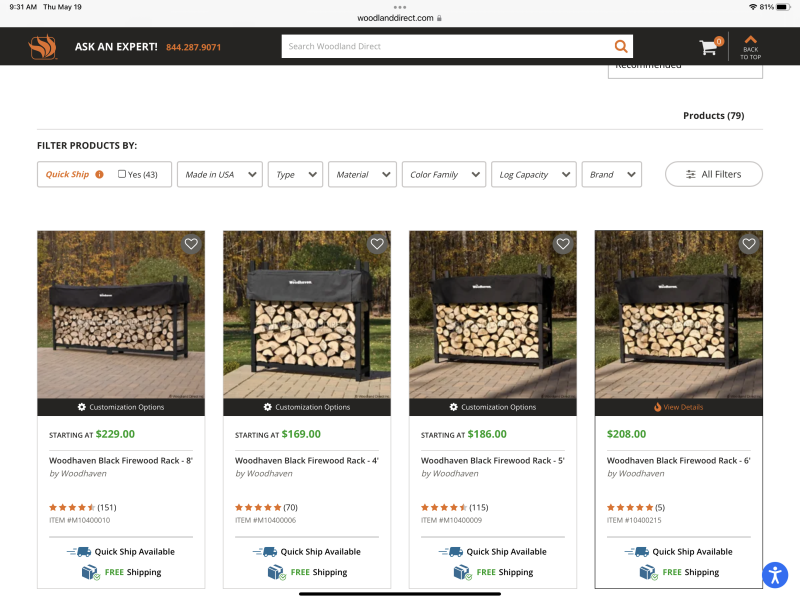800x600 pixels.
Task: Click the Quick Ship info icon
Action: (99, 174)
